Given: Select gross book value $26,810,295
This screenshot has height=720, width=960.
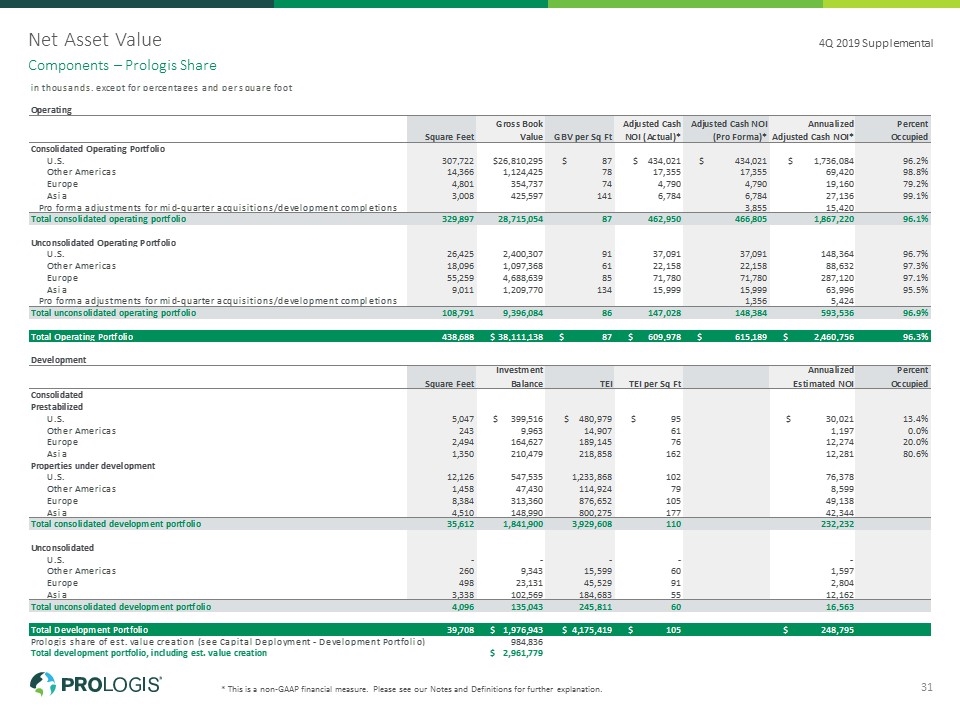Looking at the screenshot, I should [x=517, y=161].
